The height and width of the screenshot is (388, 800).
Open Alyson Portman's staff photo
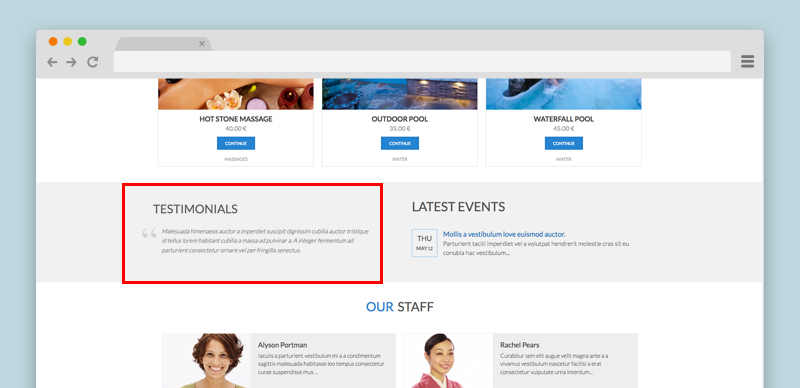[x=207, y=360]
